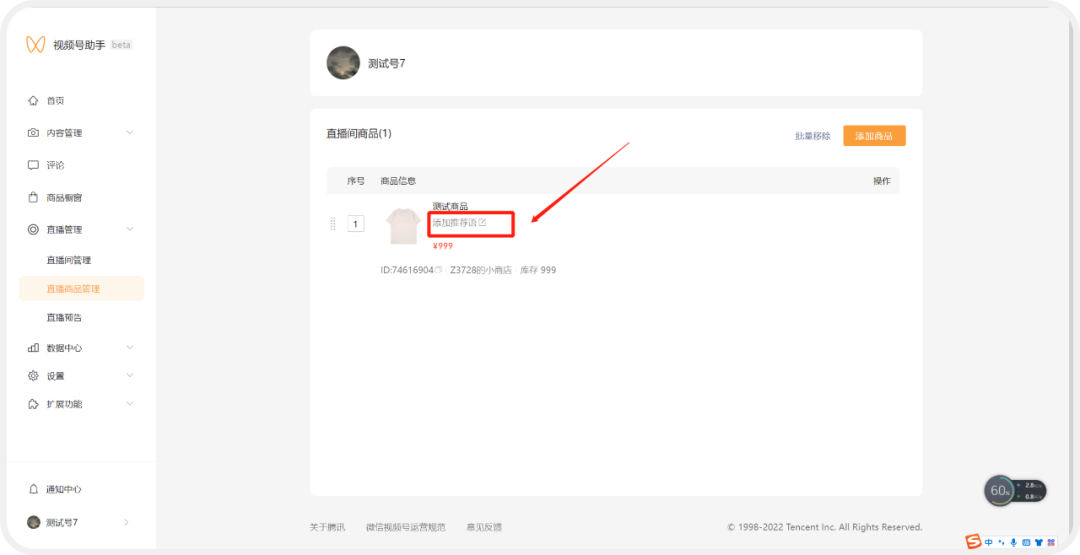Toggle the 中 Chinese input mode icon
This screenshot has height=555, width=1080.
[988, 543]
